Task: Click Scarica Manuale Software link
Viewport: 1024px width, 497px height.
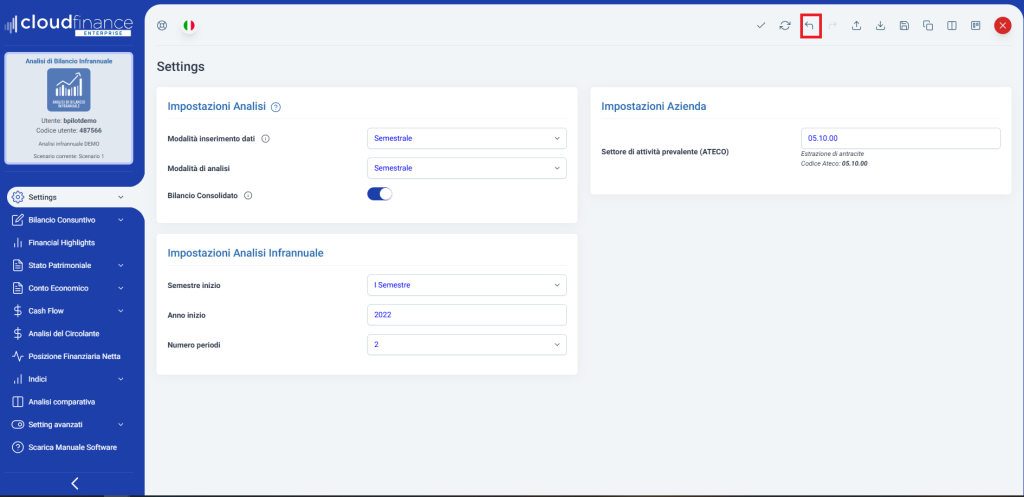Action: (x=72, y=447)
